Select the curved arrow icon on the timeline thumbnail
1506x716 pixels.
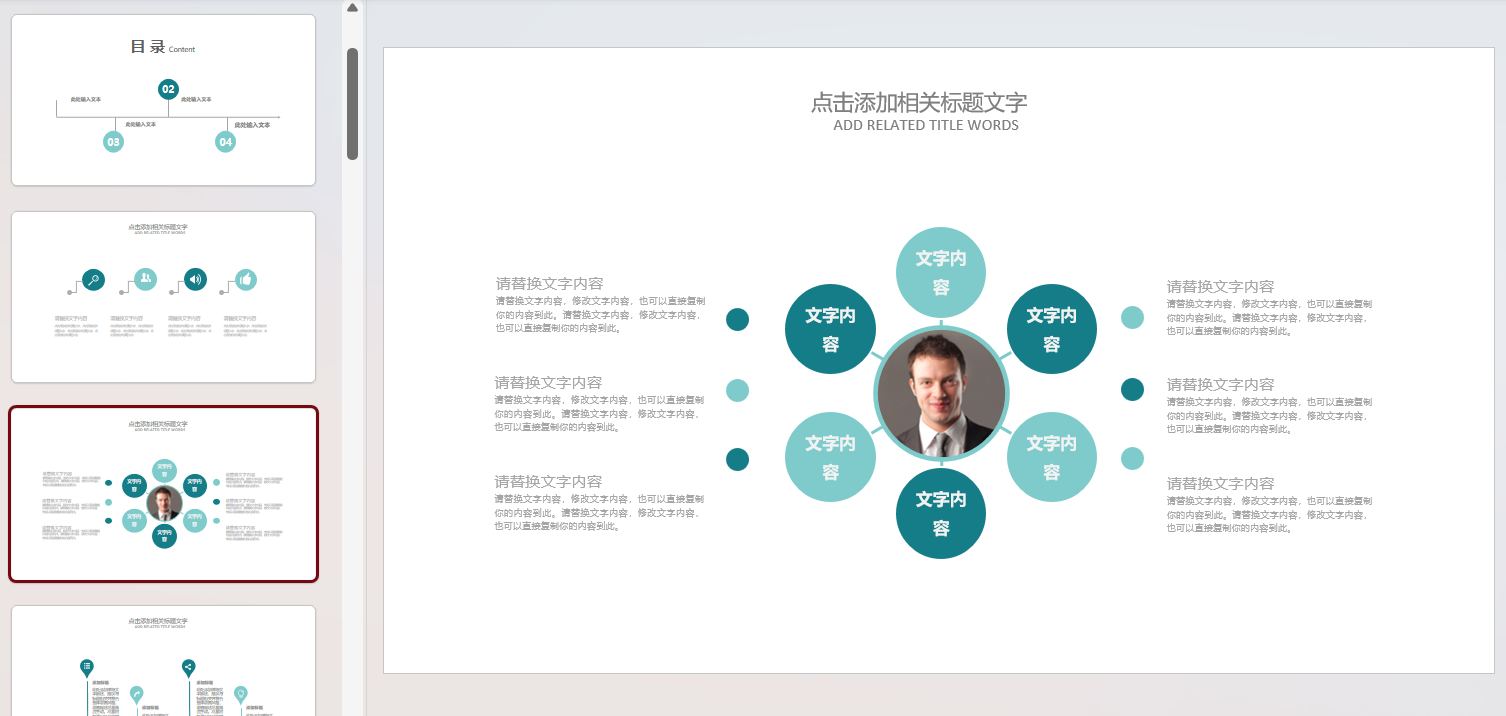click(136, 693)
